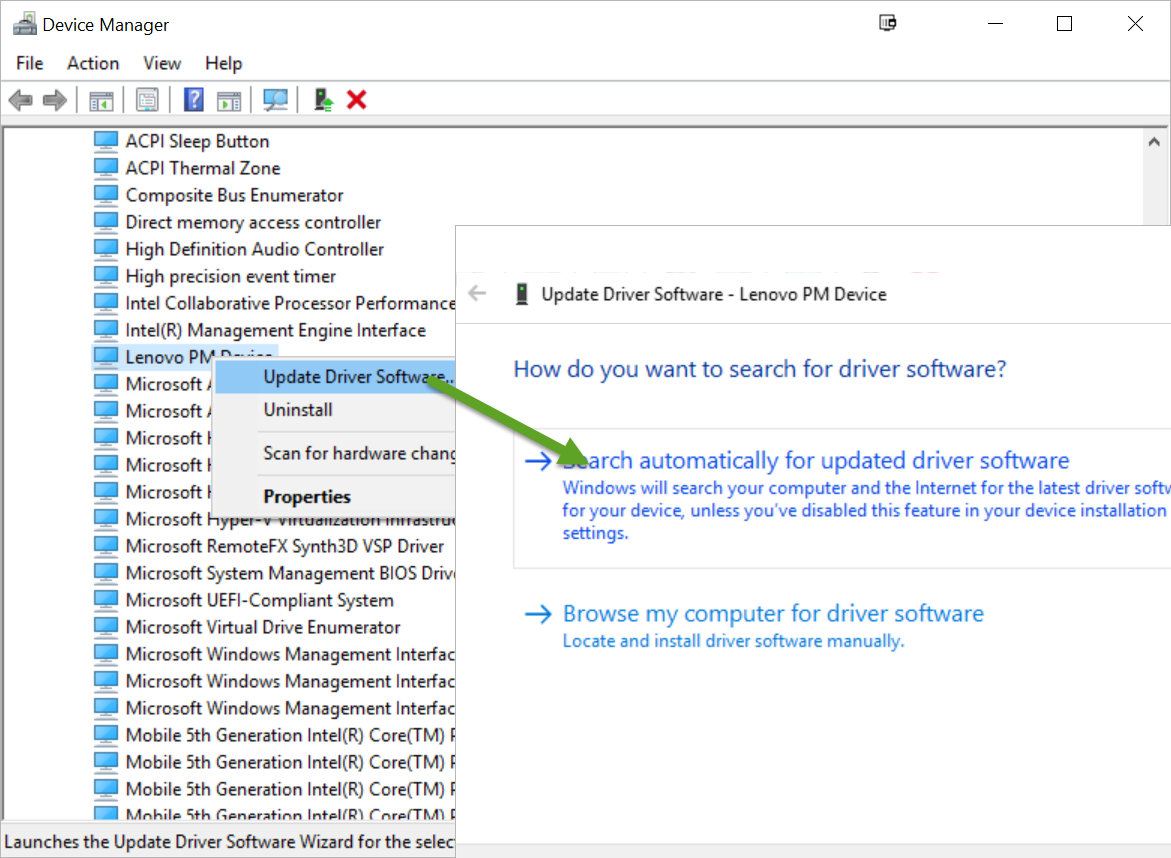This screenshot has width=1171, height=858.
Task: Click back arrow in Update Driver dialog
Action: pos(478,294)
